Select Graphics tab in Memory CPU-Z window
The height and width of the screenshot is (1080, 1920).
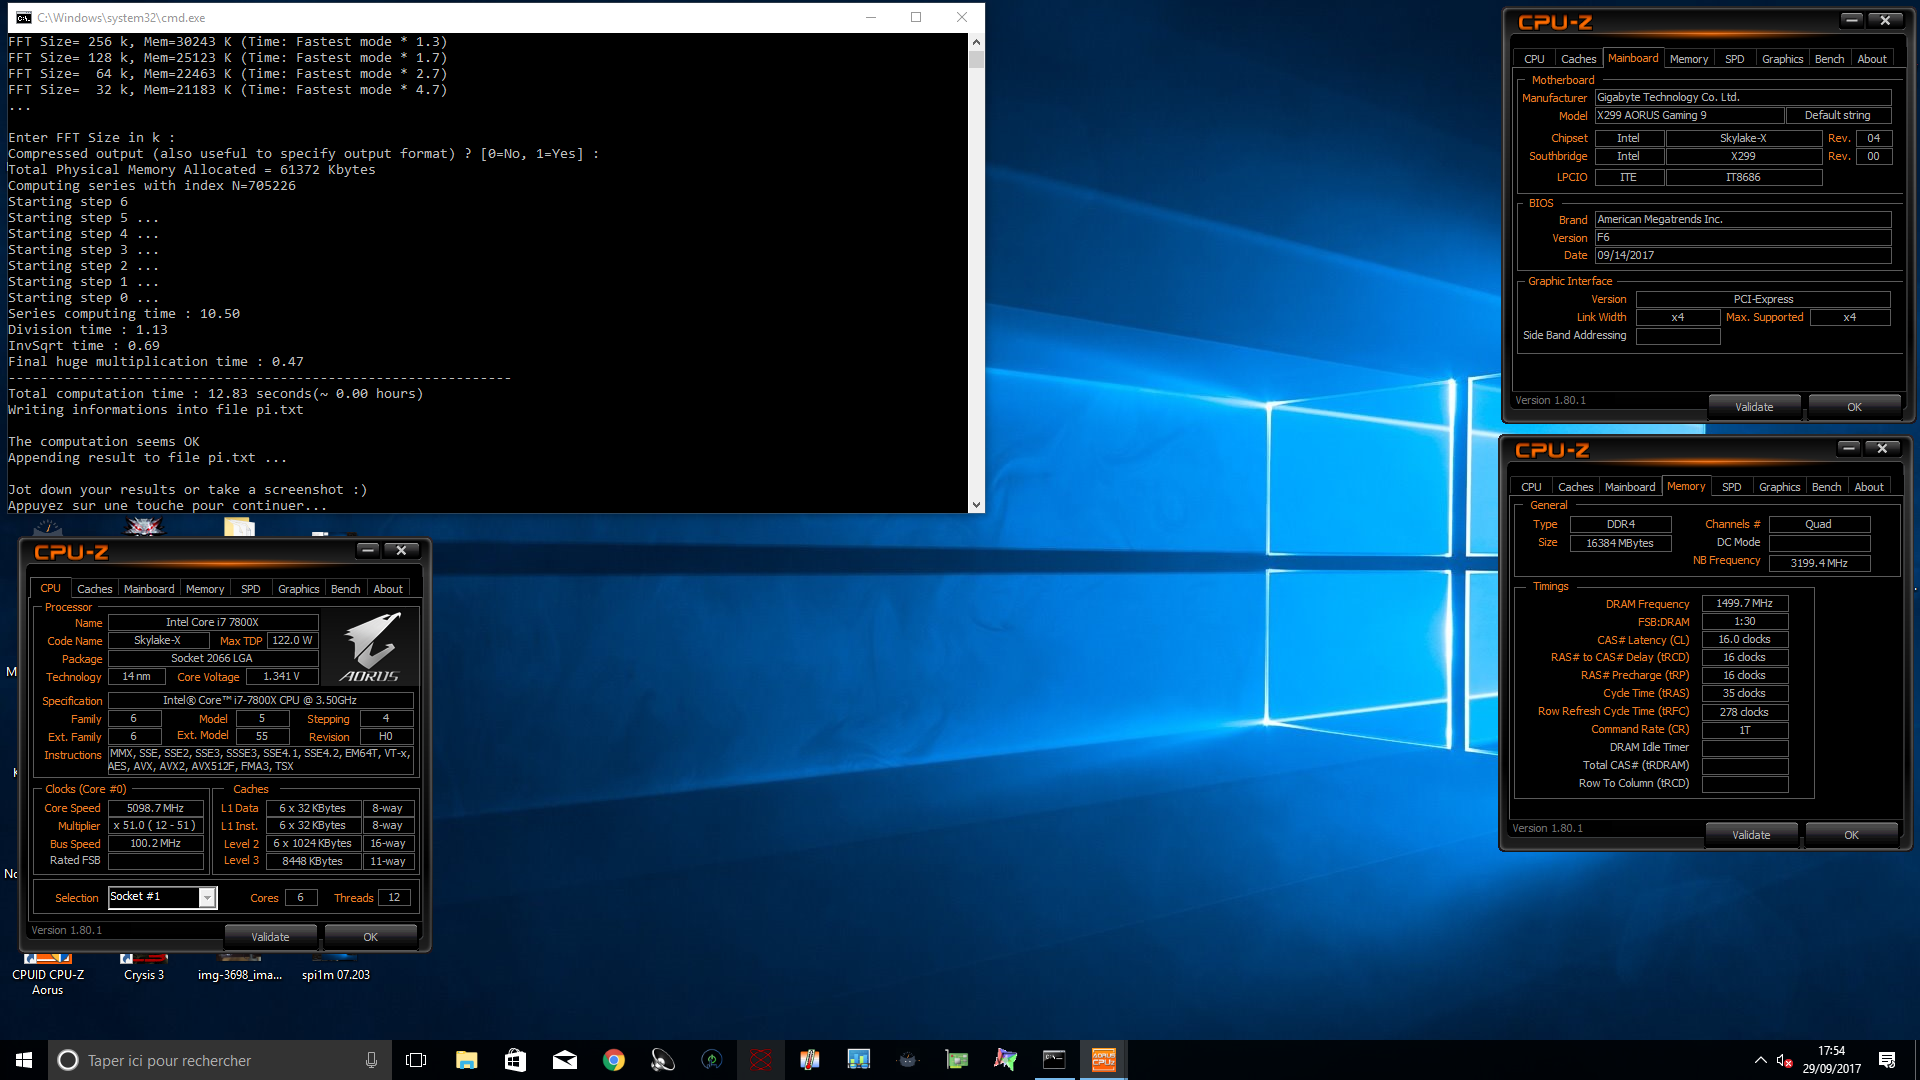(x=1780, y=487)
